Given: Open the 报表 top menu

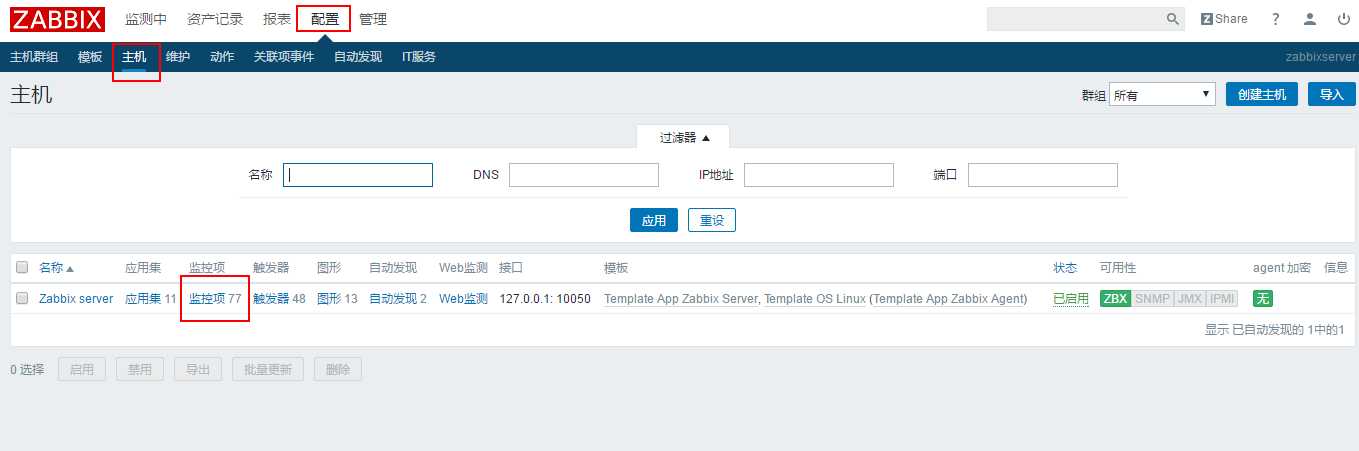Looking at the screenshot, I should pyautogui.click(x=277, y=19).
